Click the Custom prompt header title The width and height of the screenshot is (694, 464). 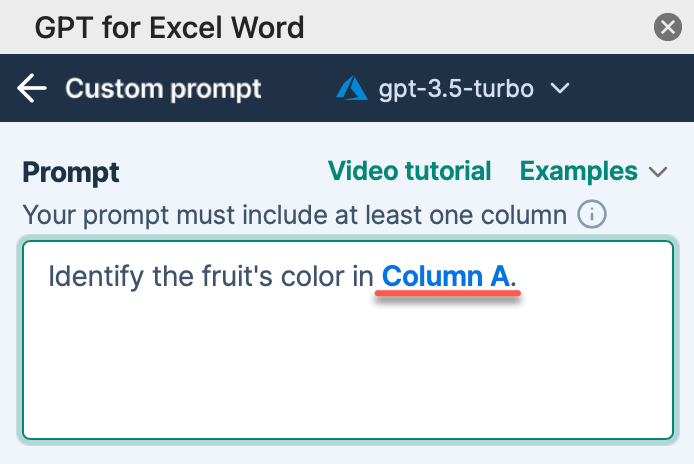163,88
